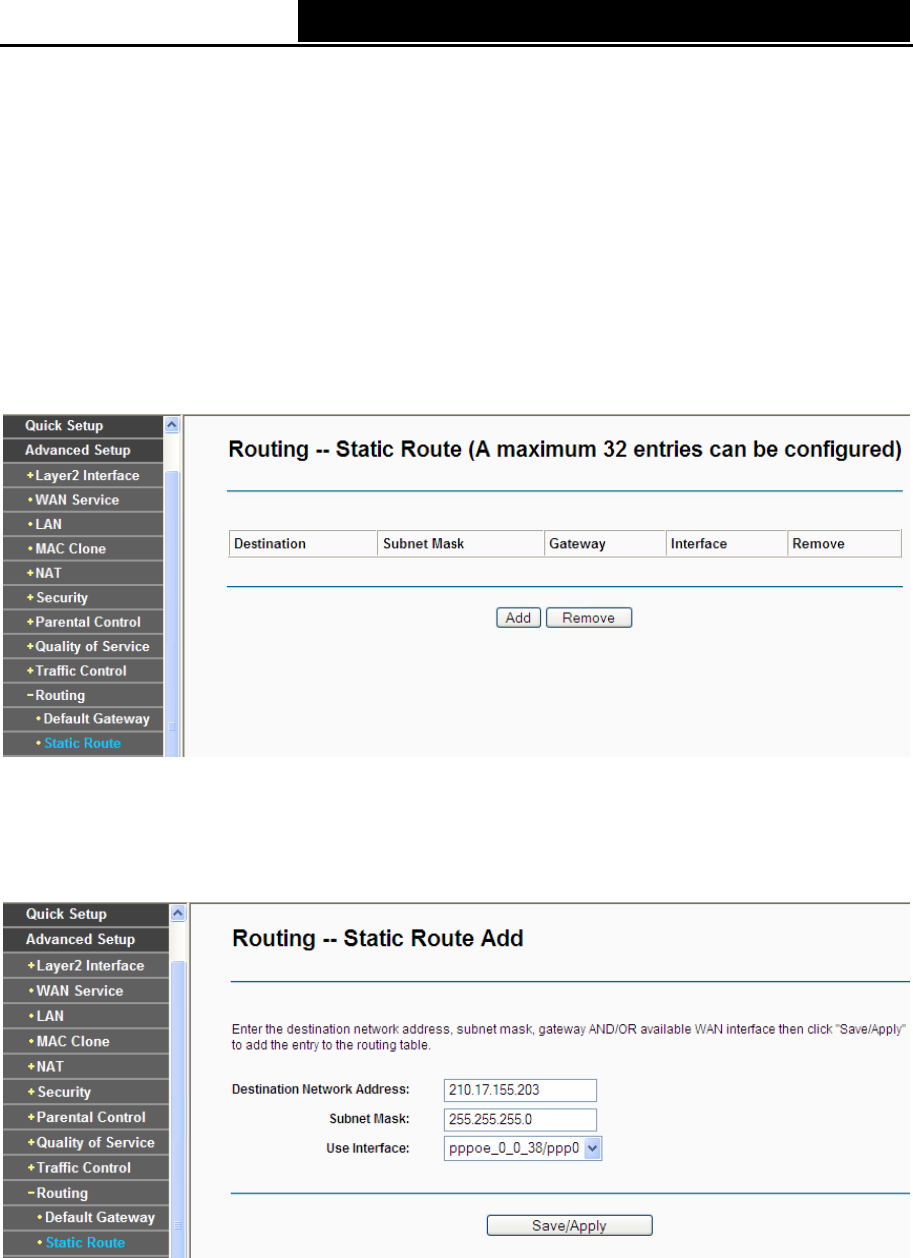Click the Subnet Mask column header

pos(461,544)
